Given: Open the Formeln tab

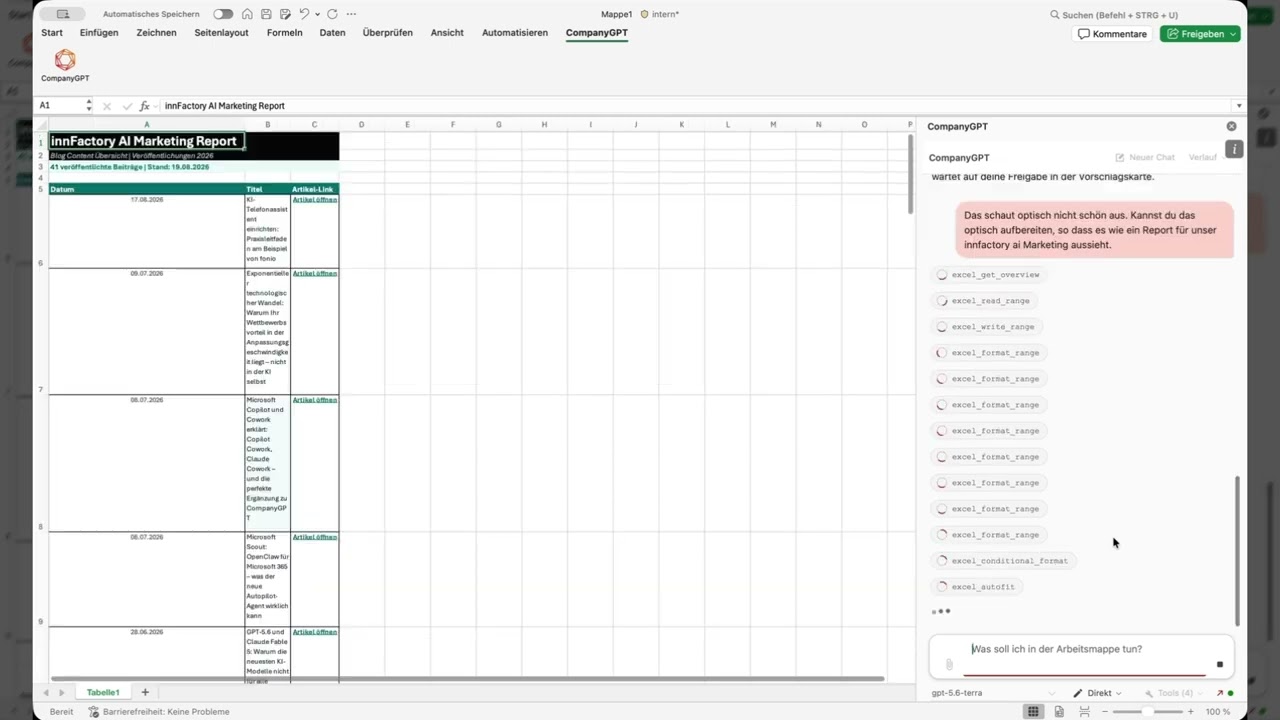Looking at the screenshot, I should [x=285, y=33].
